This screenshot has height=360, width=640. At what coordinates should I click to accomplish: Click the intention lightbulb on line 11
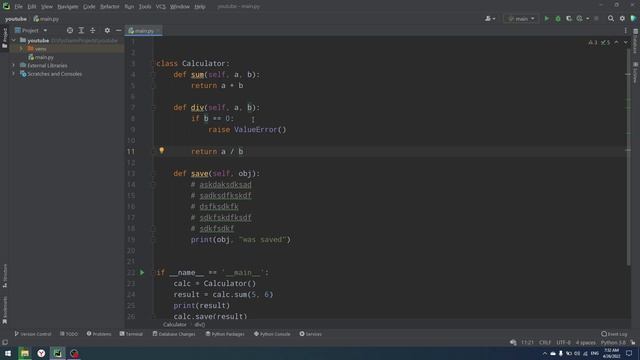[x=162, y=151]
